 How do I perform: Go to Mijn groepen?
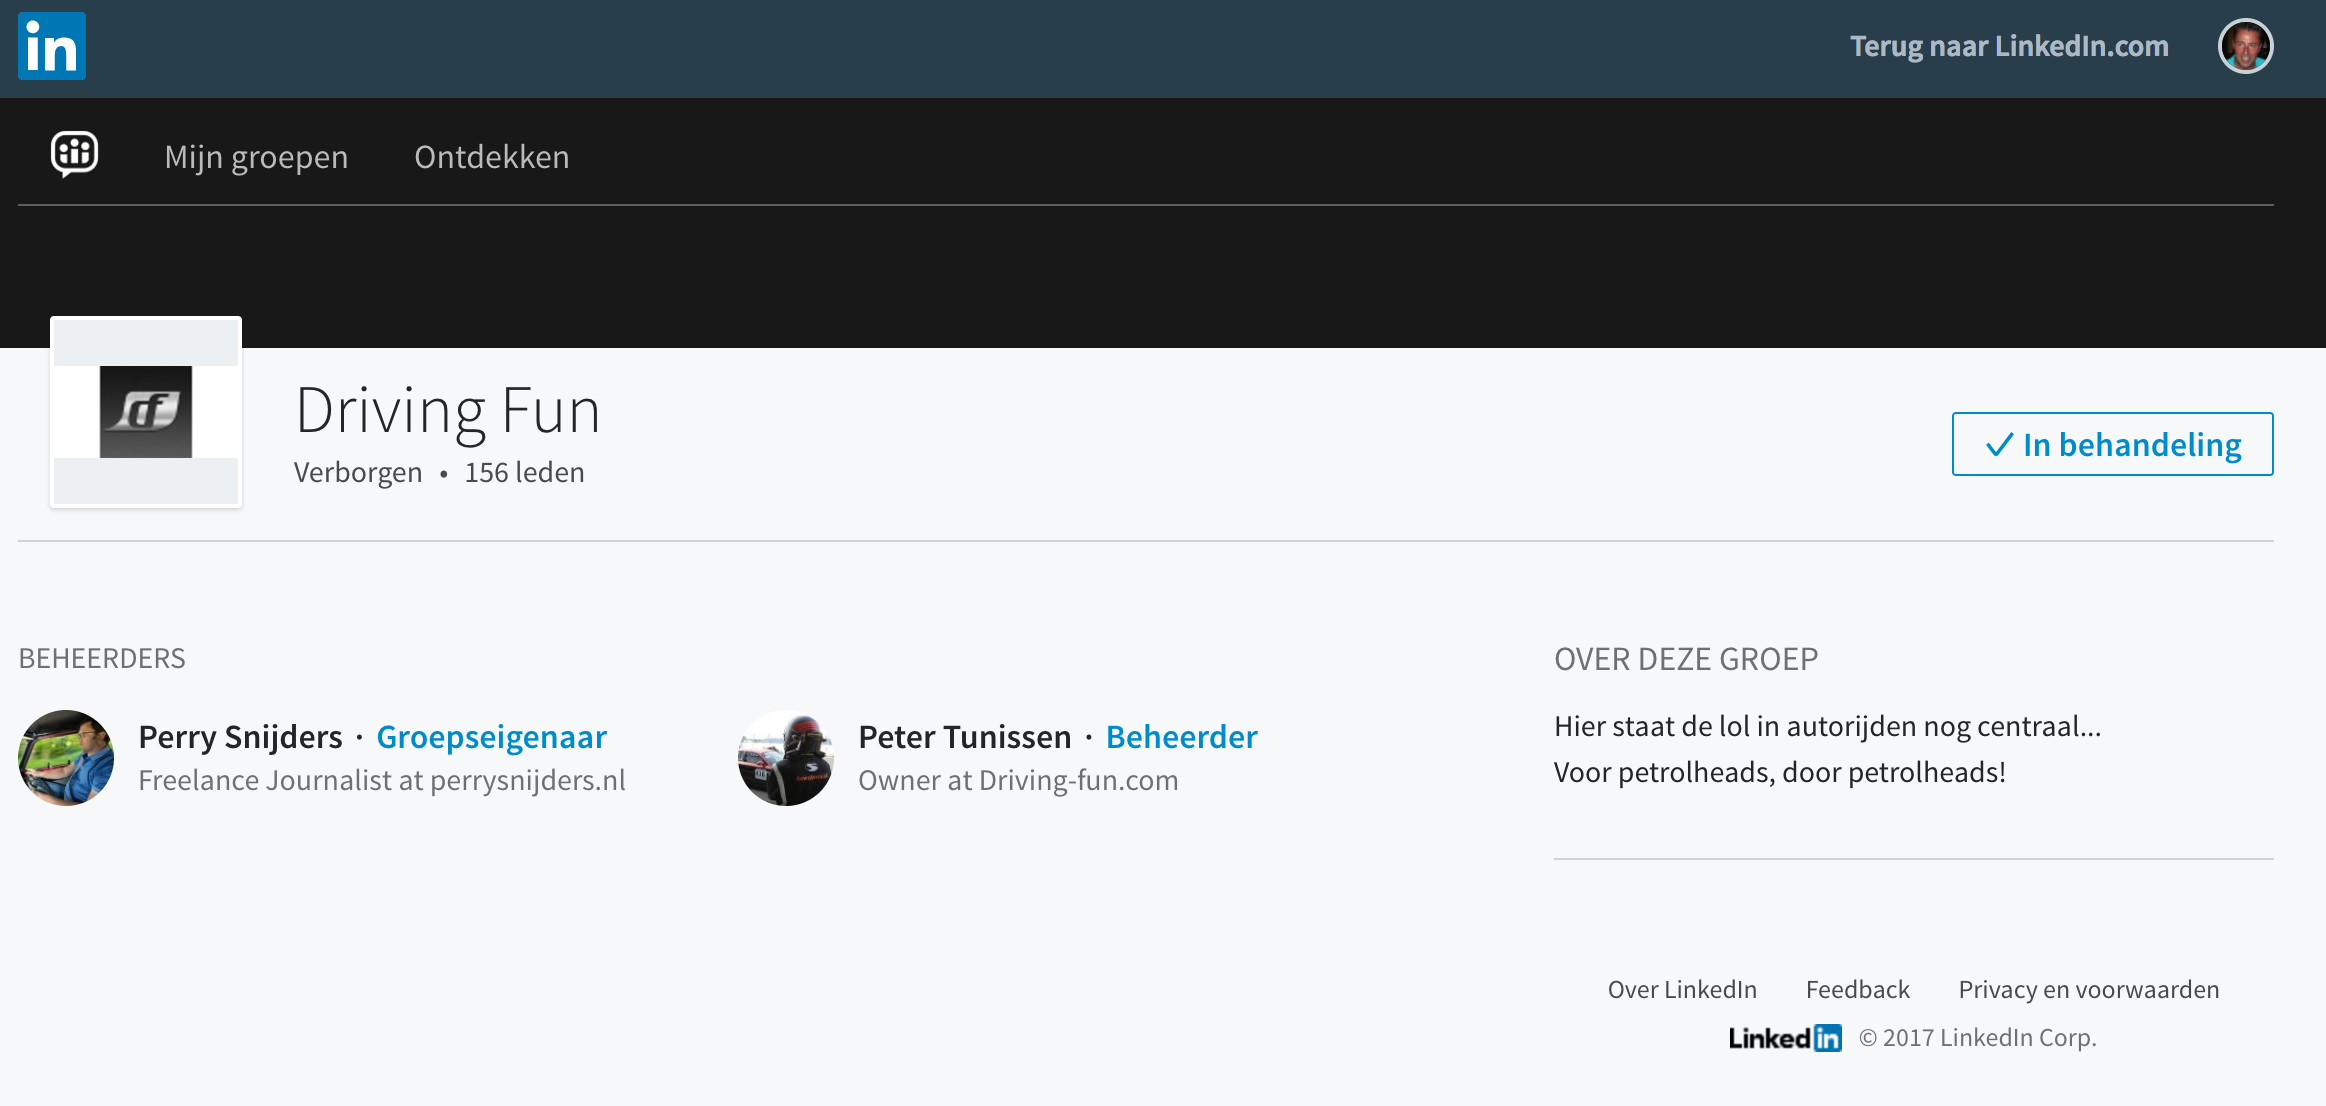(x=257, y=157)
